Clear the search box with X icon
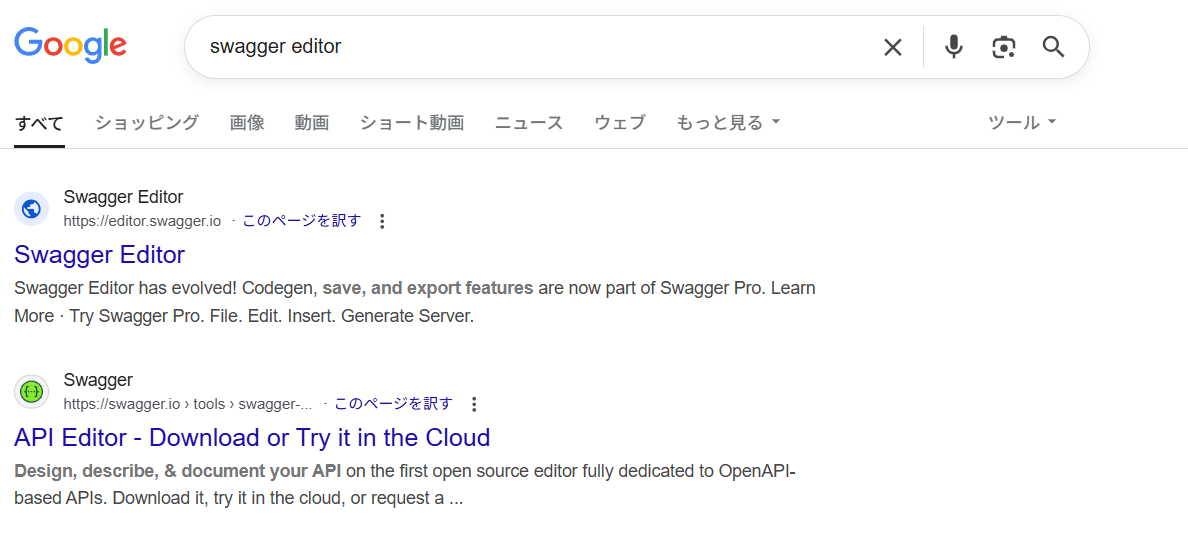Image resolution: width=1188 pixels, height=544 pixels. coord(892,47)
